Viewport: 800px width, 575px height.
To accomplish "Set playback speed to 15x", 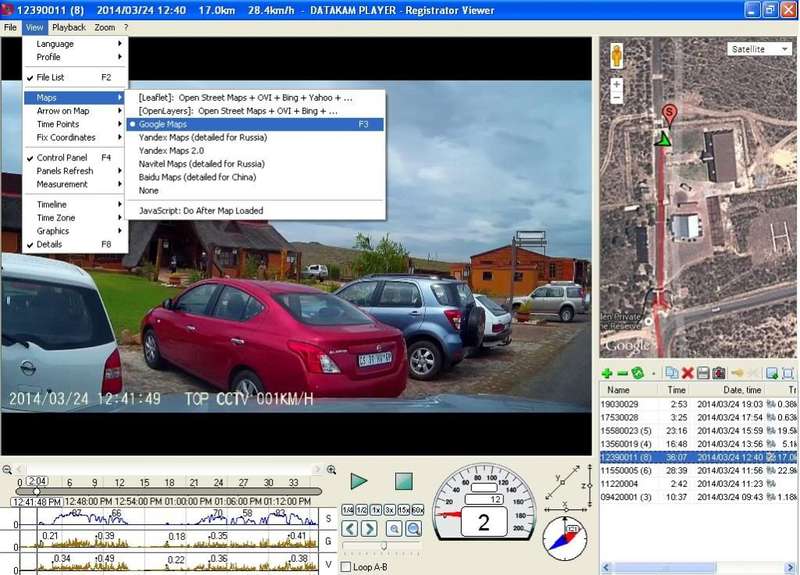I will (403, 510).
